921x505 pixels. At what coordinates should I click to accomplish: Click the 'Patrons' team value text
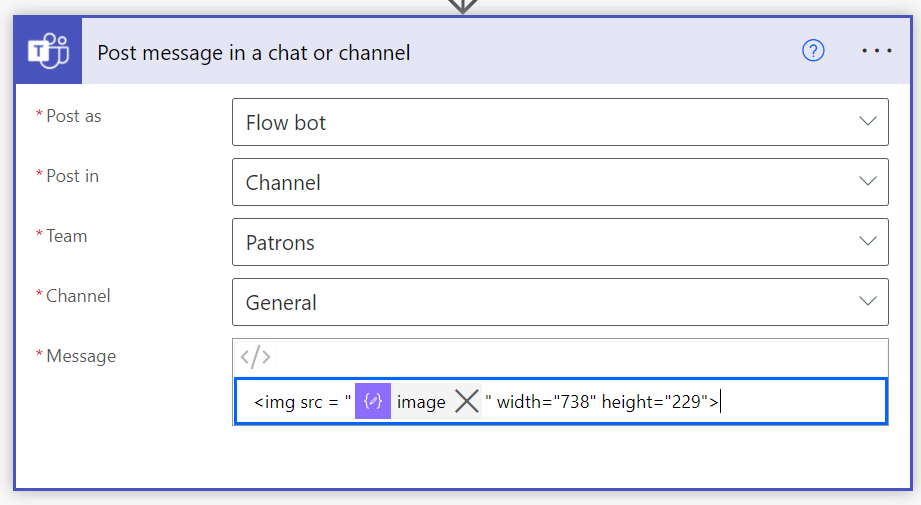coord(280,243)
